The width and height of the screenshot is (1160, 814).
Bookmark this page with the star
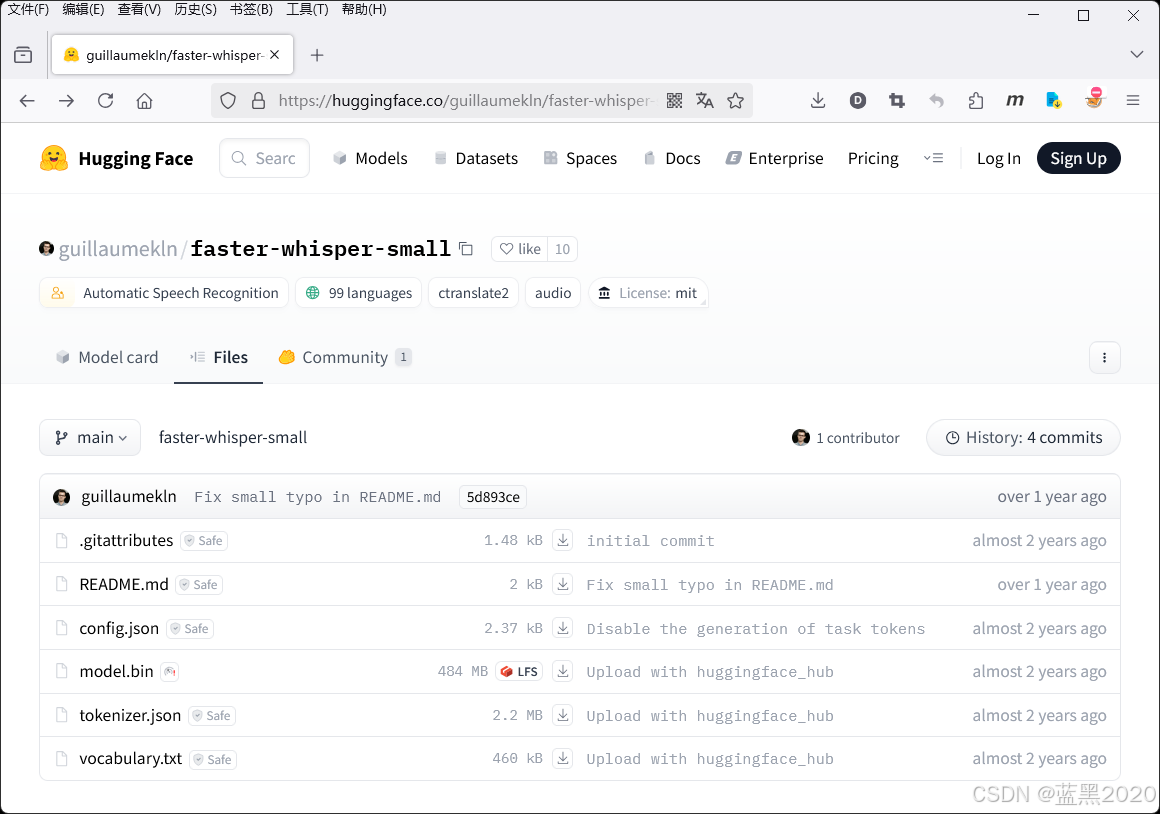[x=735, y=101]
